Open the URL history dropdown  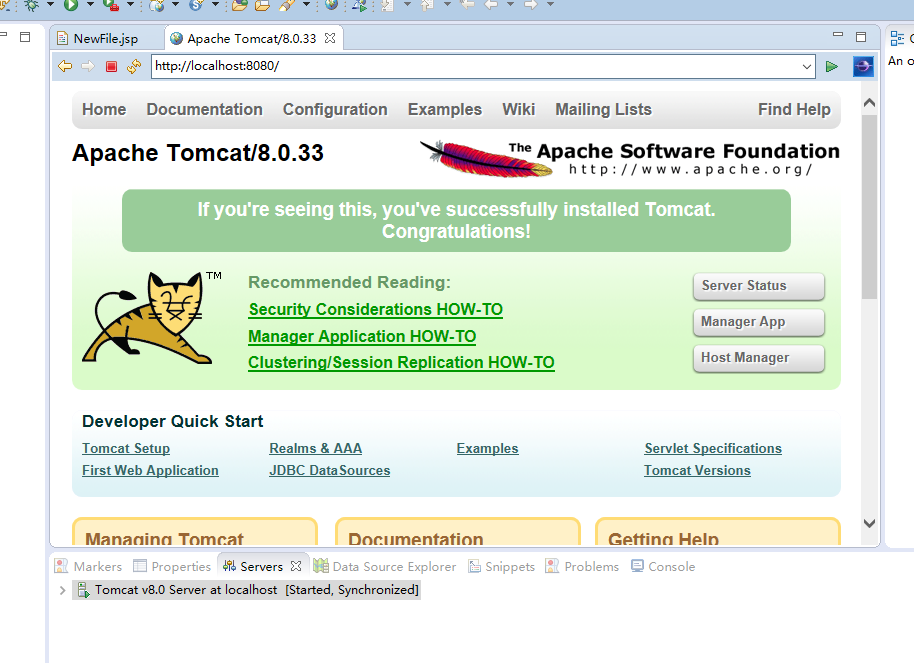point(807,66)
